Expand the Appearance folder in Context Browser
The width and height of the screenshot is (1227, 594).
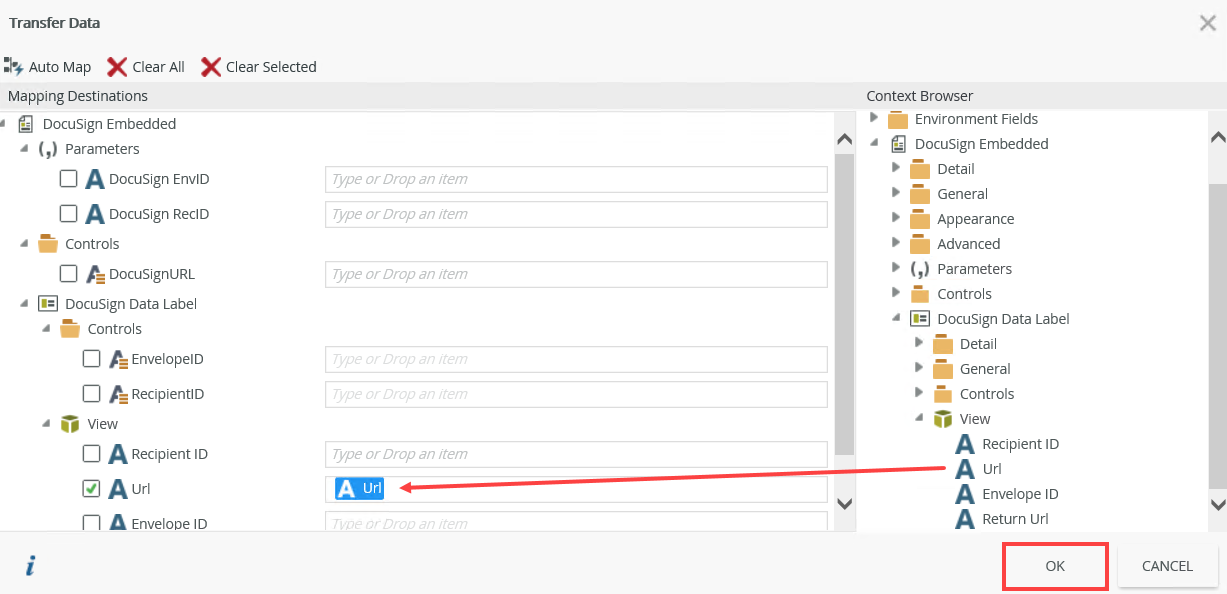click(x=896, y=218)
